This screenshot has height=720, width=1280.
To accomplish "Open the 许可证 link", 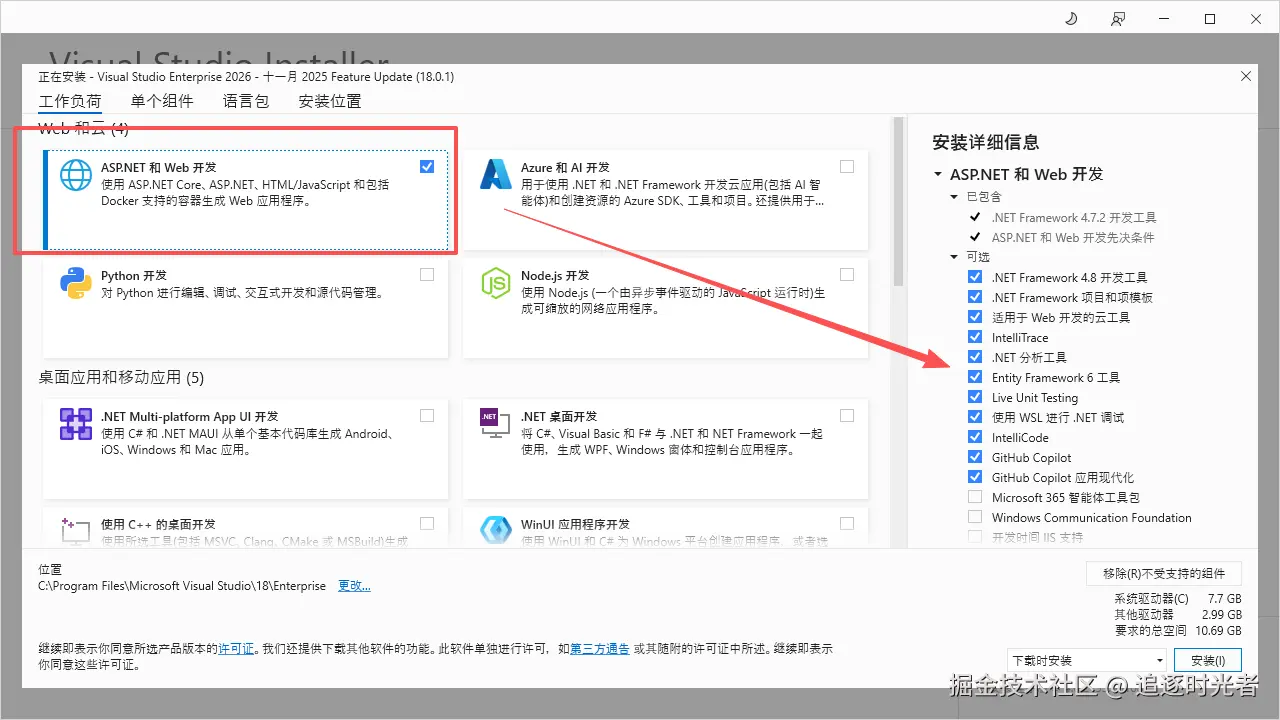I will click(236, 649).
